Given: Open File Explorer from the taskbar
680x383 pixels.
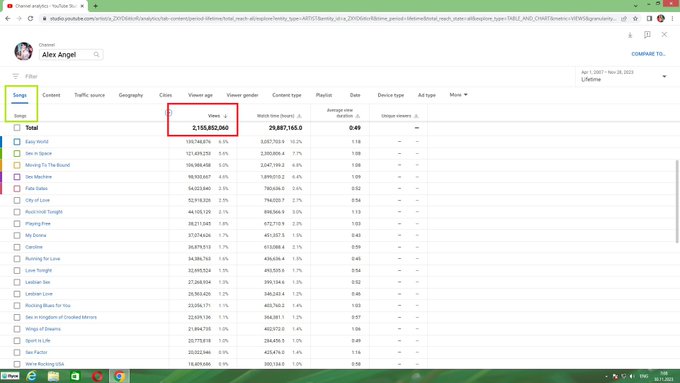Looking at the screenshot, I should pyautogui.click(x=53, y=376).
